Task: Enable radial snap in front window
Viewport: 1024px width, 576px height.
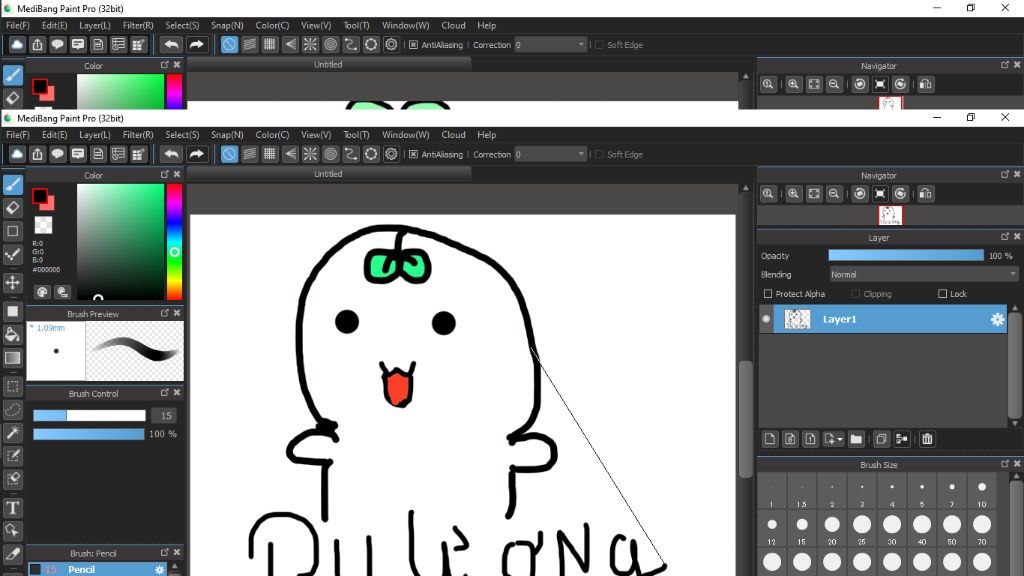Action: point(310,154)
